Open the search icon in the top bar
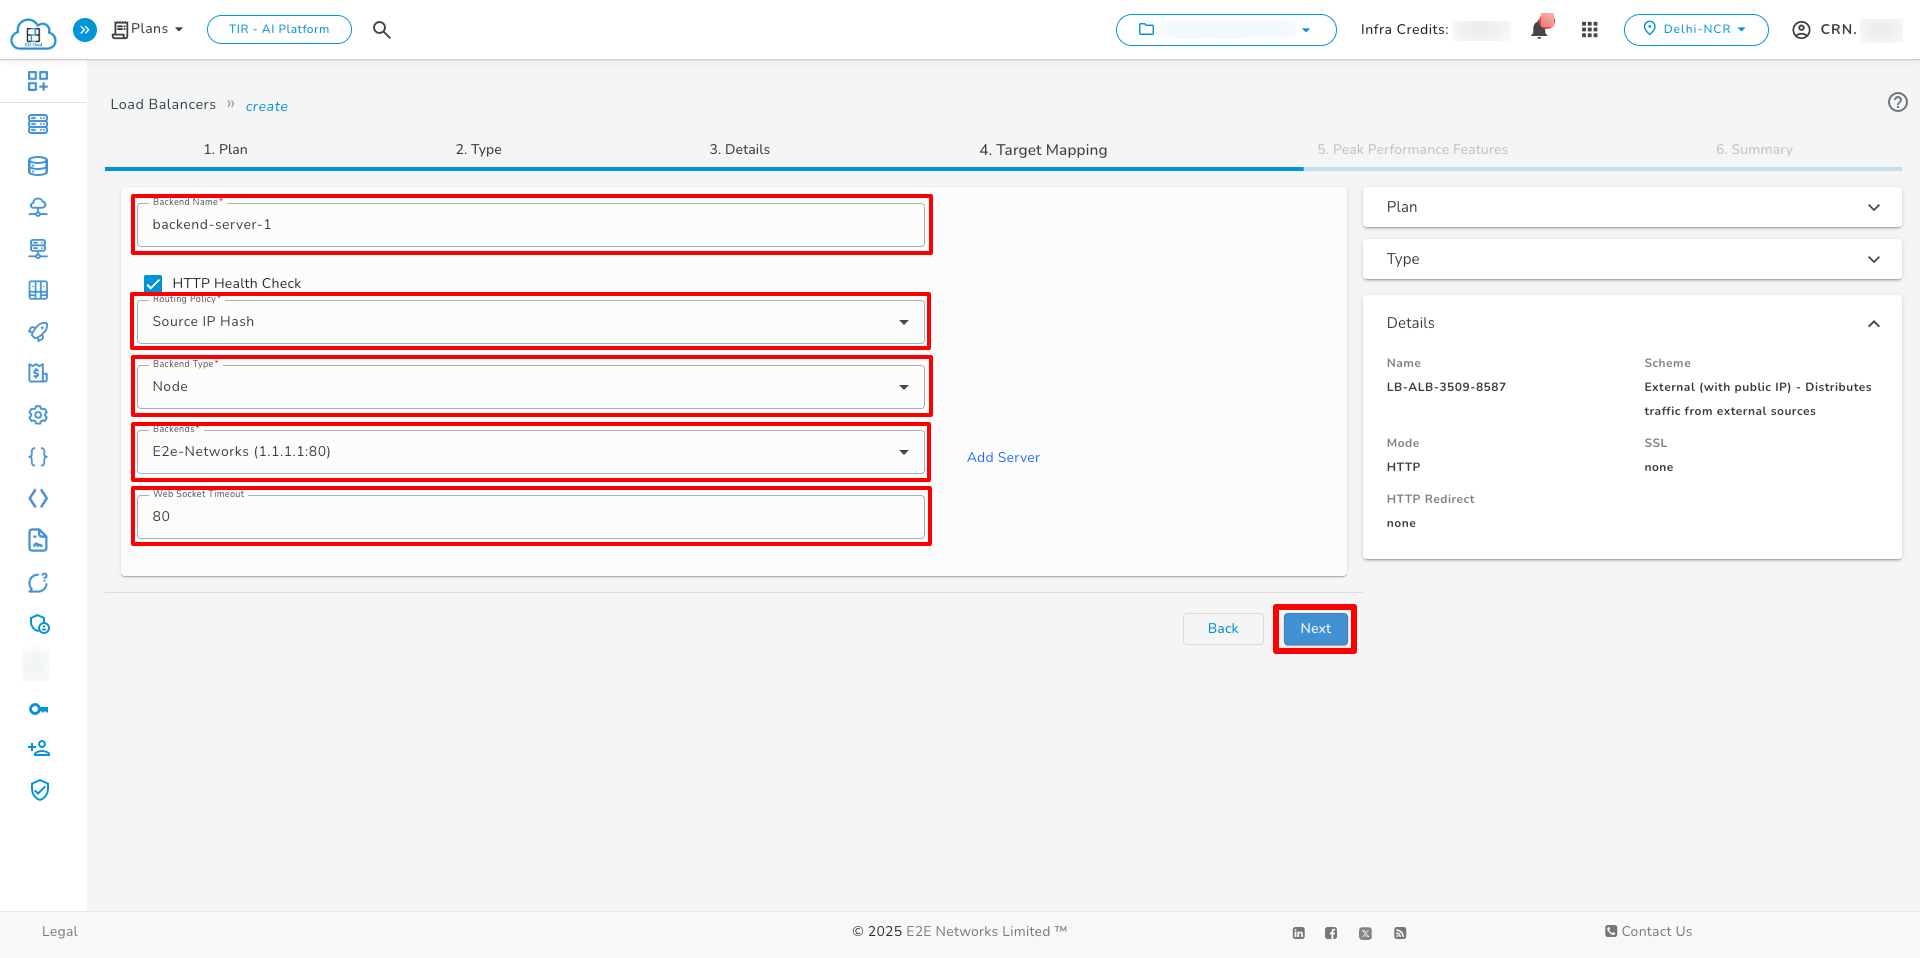The height and width of the screenshot is (958, 1920). point(381,29)
